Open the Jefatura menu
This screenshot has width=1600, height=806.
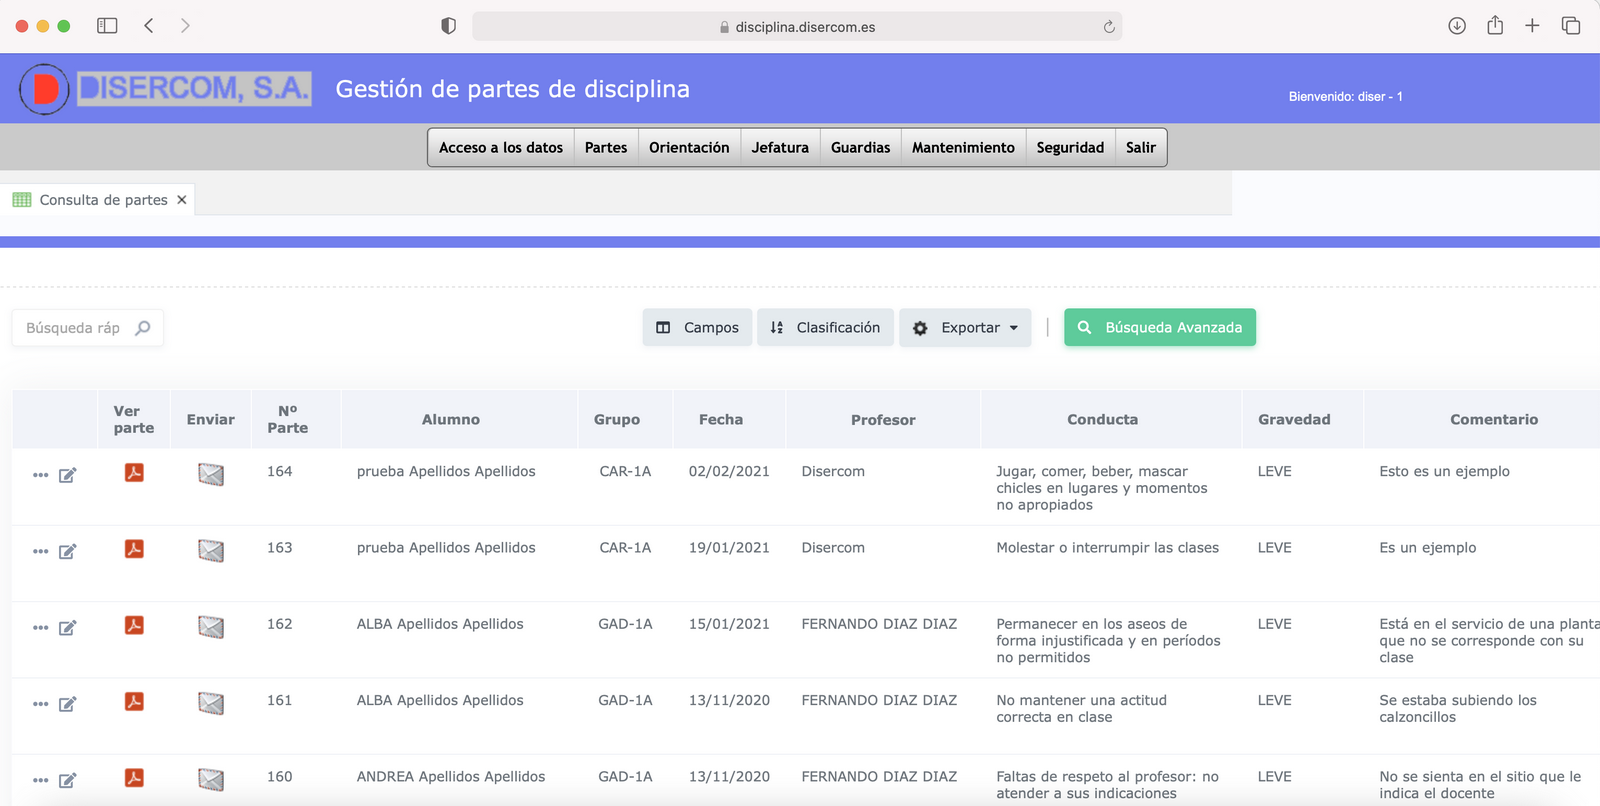point(780,148)
